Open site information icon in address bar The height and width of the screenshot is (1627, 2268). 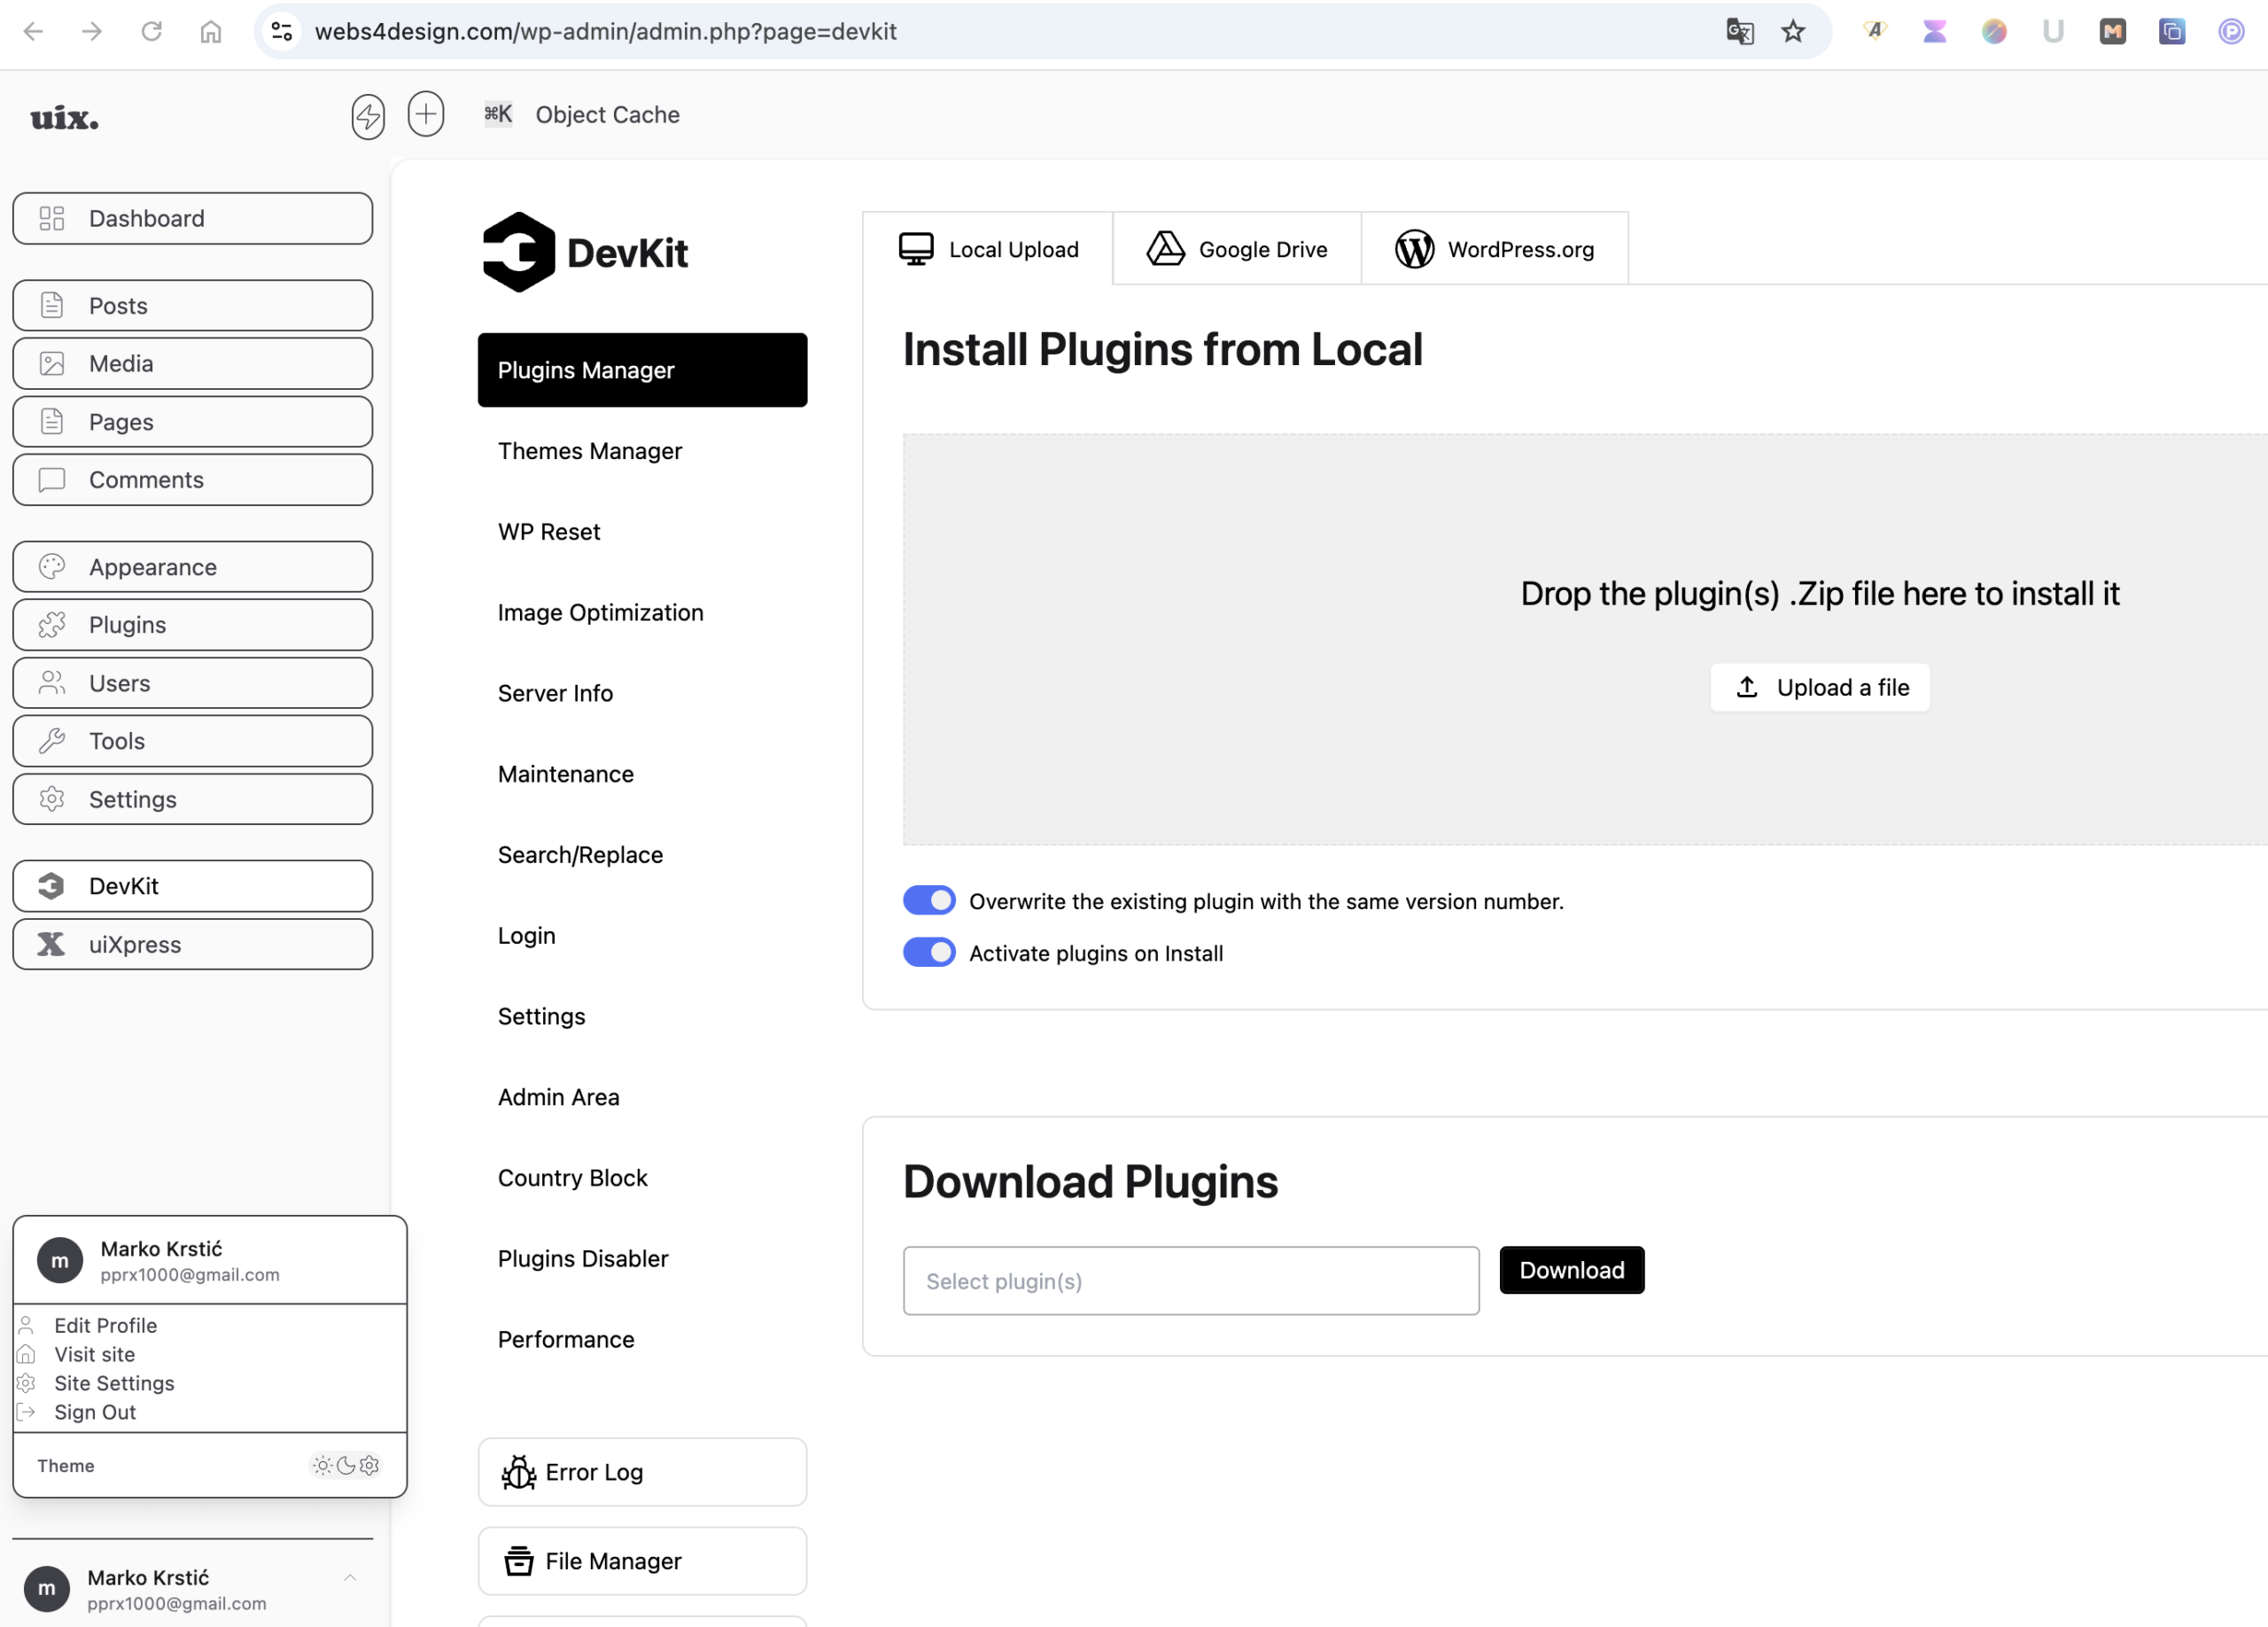pyautogui.click(x=282, y=32)
